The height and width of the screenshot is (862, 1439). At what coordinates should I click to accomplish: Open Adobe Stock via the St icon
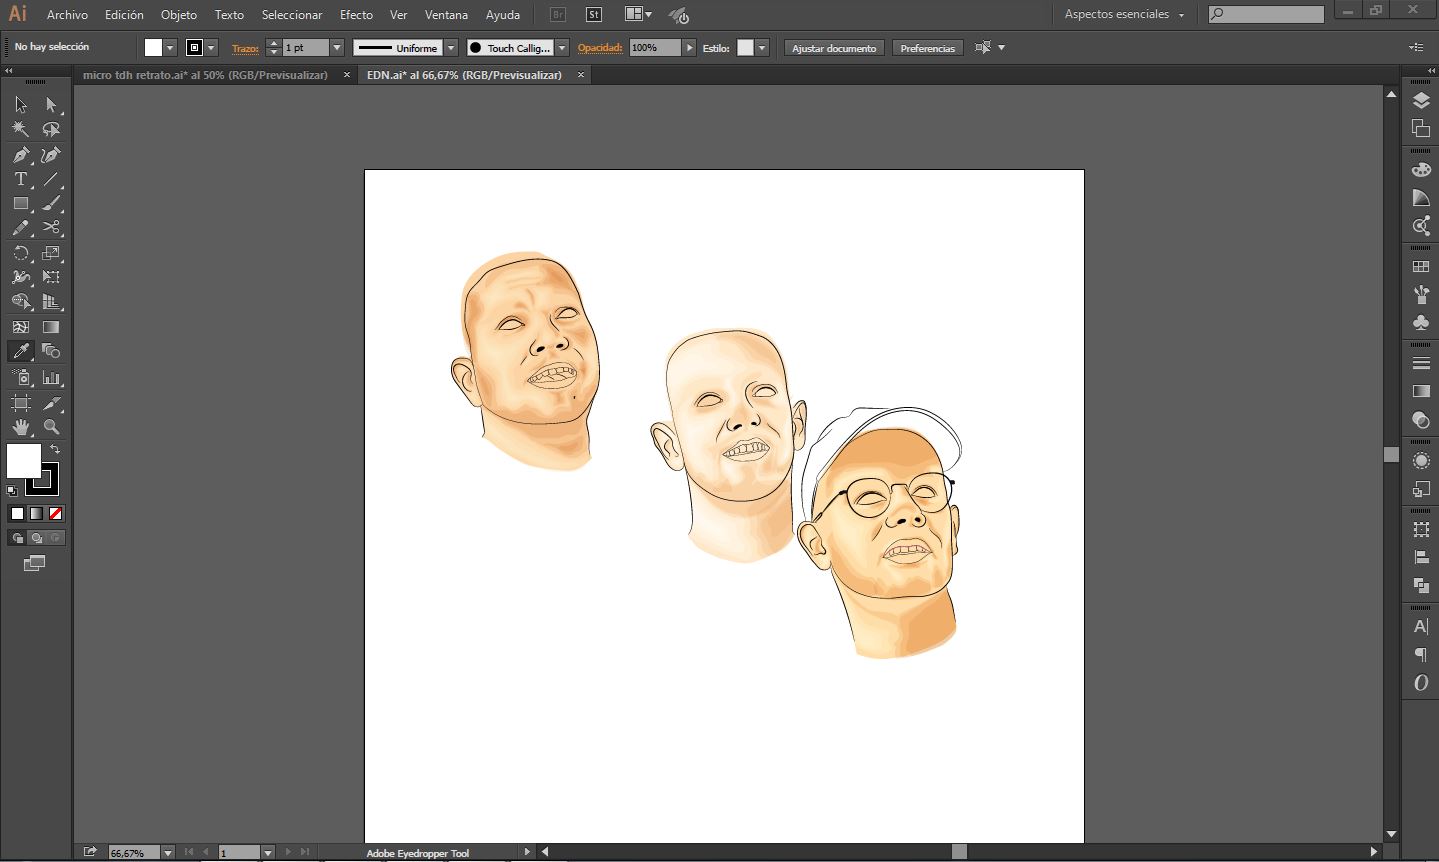point(594,15)
